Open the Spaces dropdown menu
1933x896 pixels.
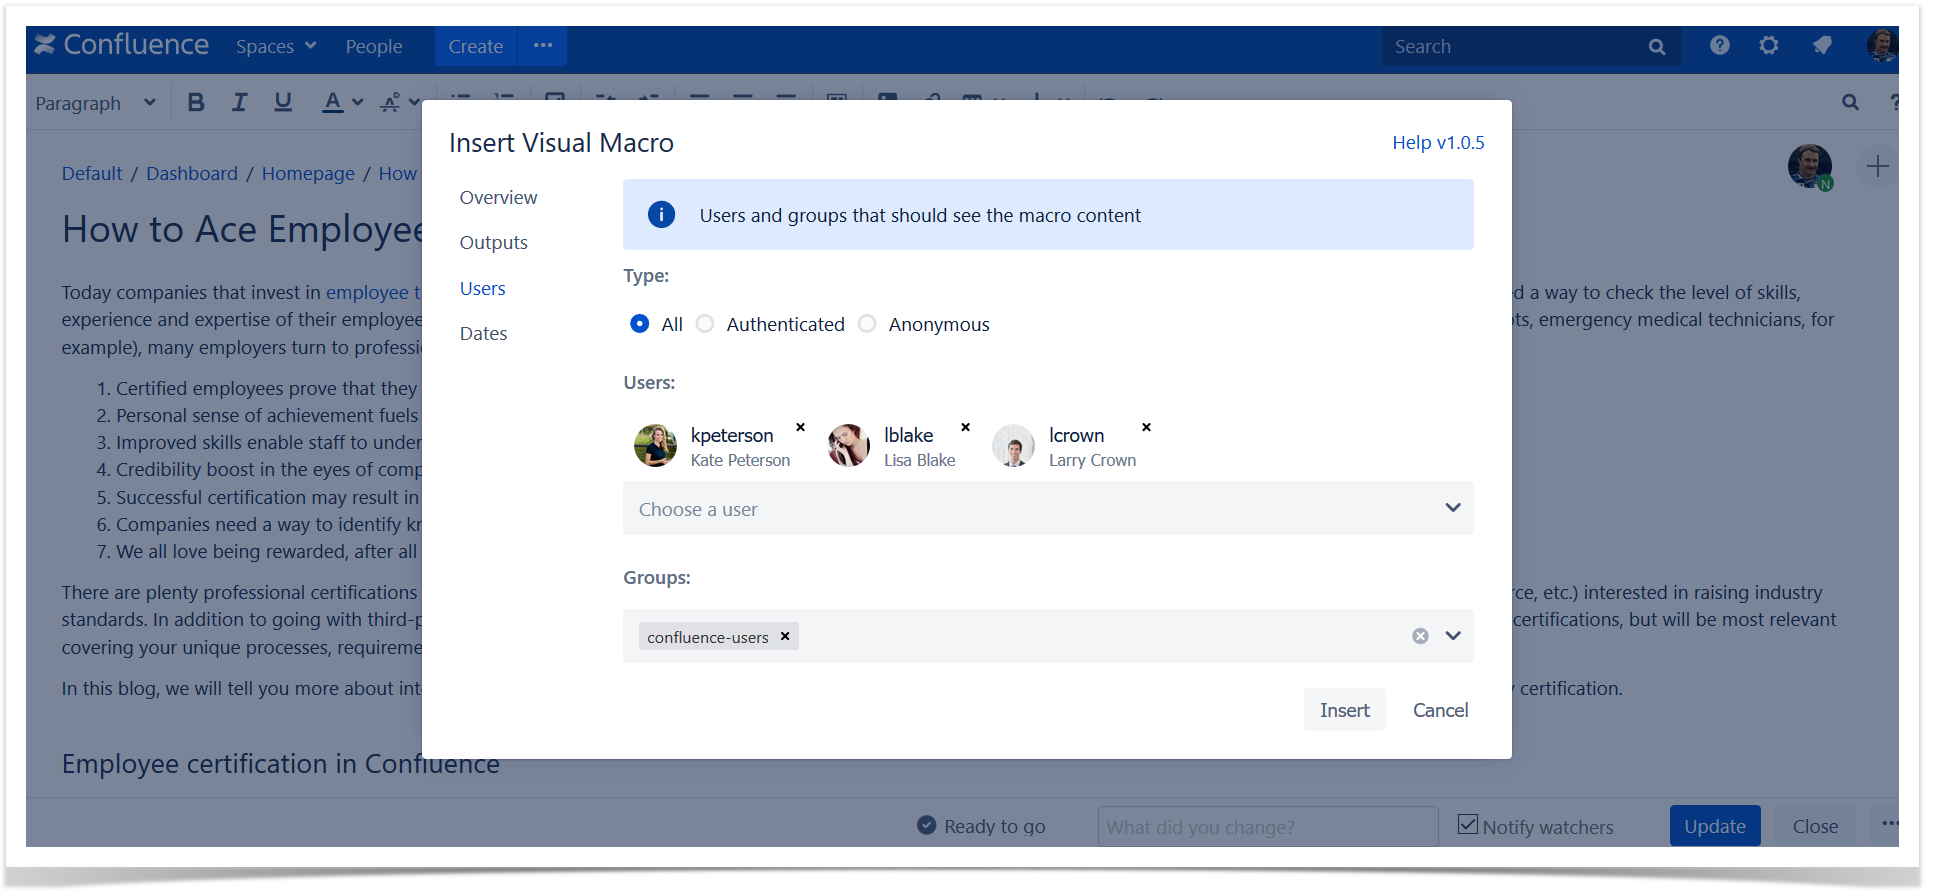[x=276, y=46]
